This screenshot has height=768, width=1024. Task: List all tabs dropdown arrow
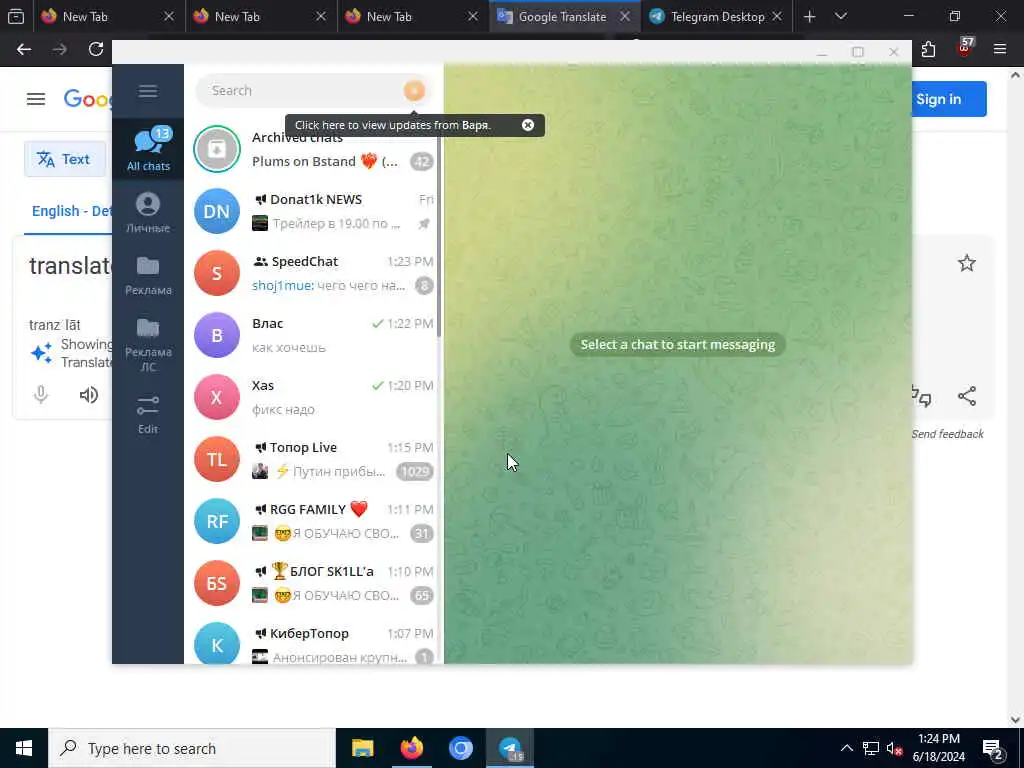[x=841, y=16]
